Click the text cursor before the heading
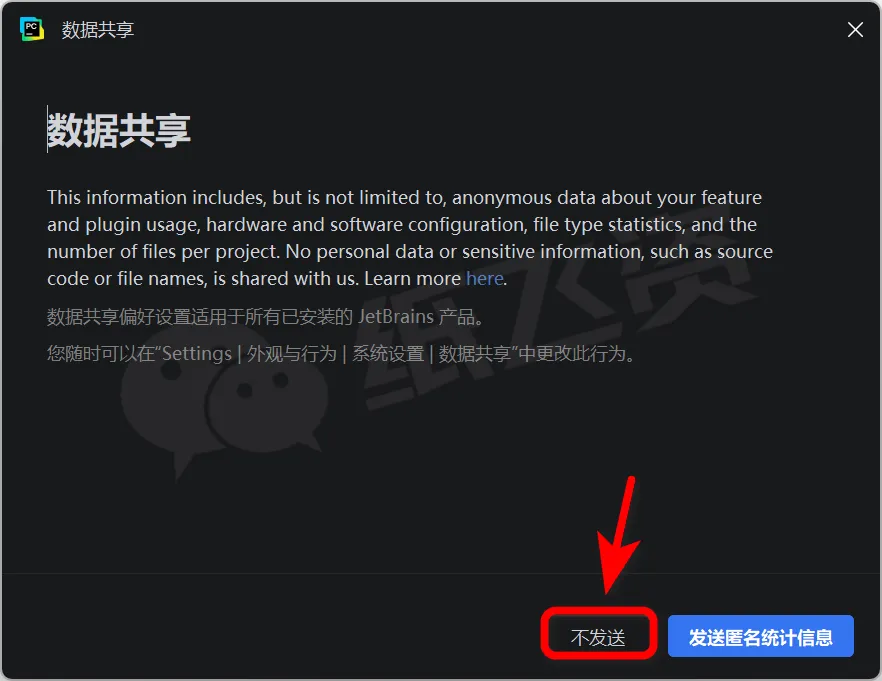The height and width of the screenshot is (681, 882). [47, 129]
